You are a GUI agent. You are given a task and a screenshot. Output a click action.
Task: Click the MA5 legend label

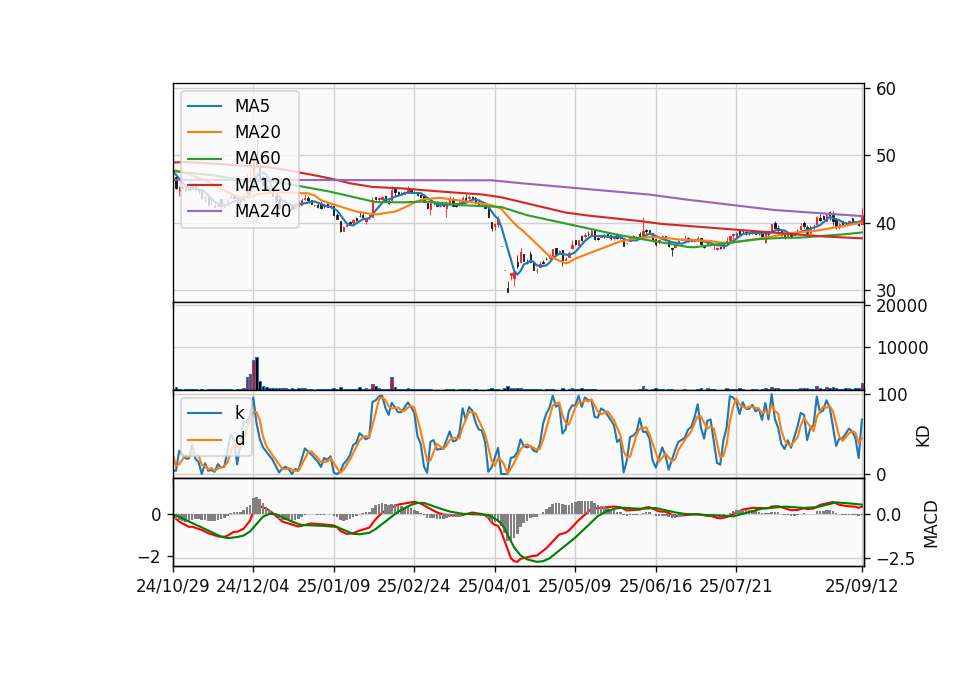(252, 106)
